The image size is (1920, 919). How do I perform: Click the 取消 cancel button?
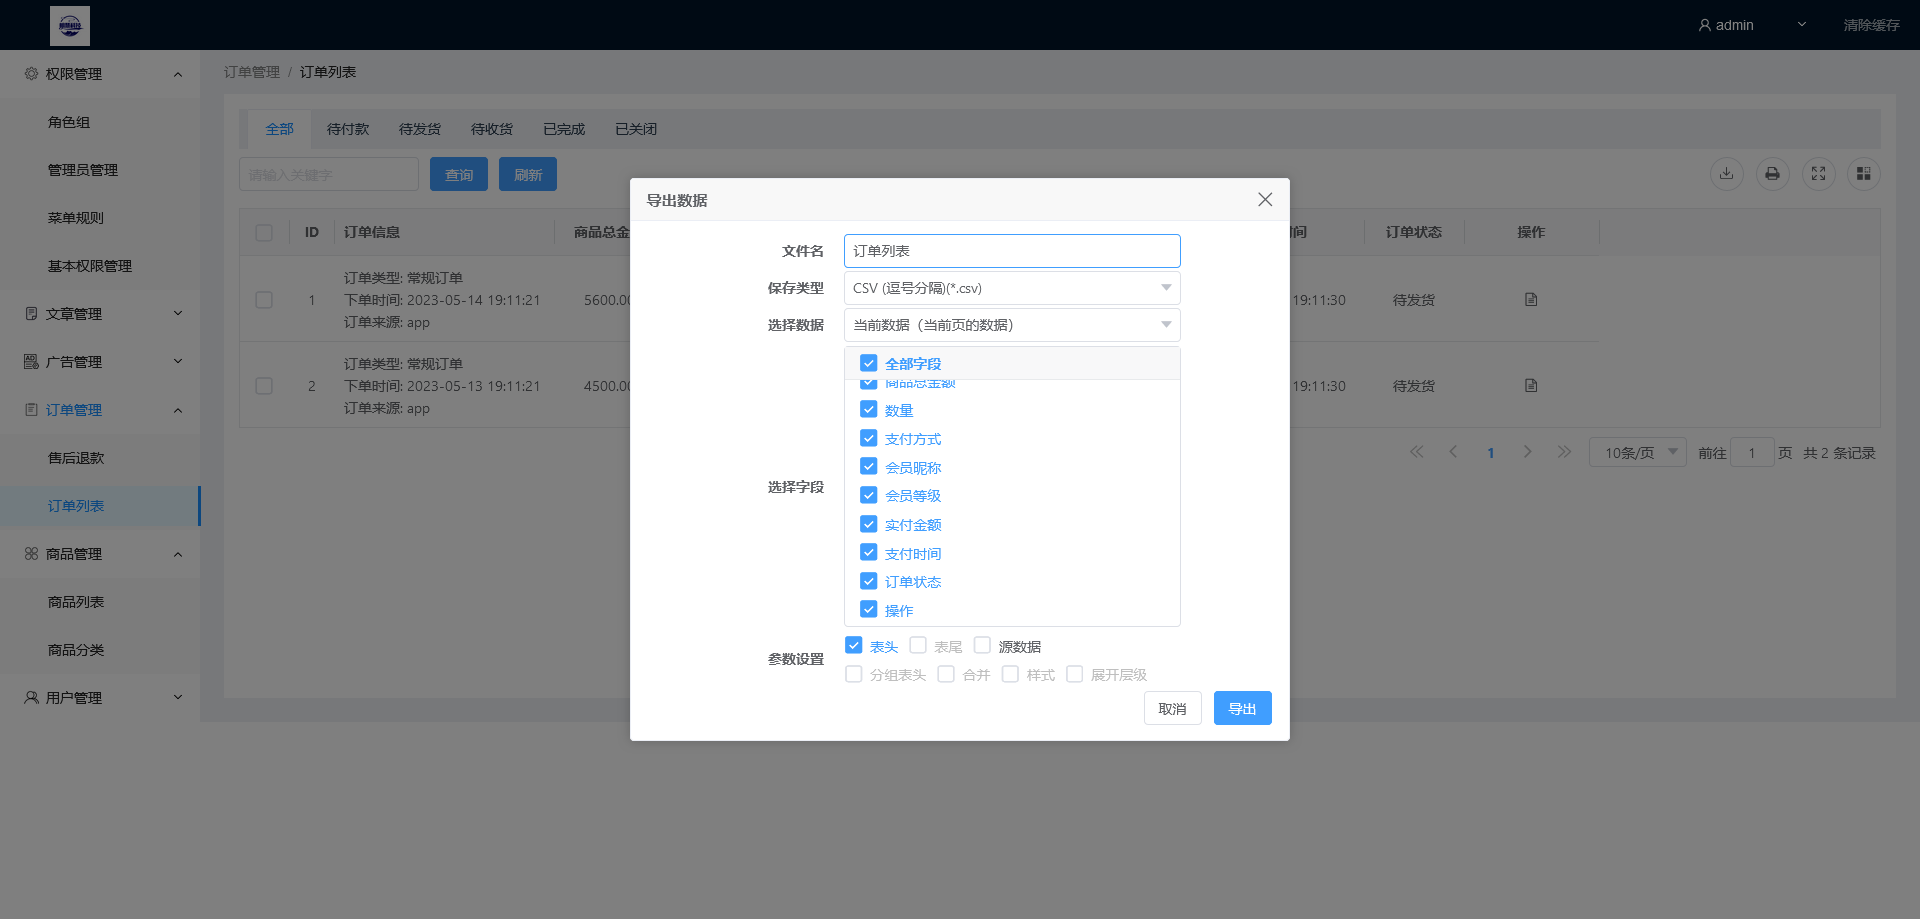pos(1172,708)
